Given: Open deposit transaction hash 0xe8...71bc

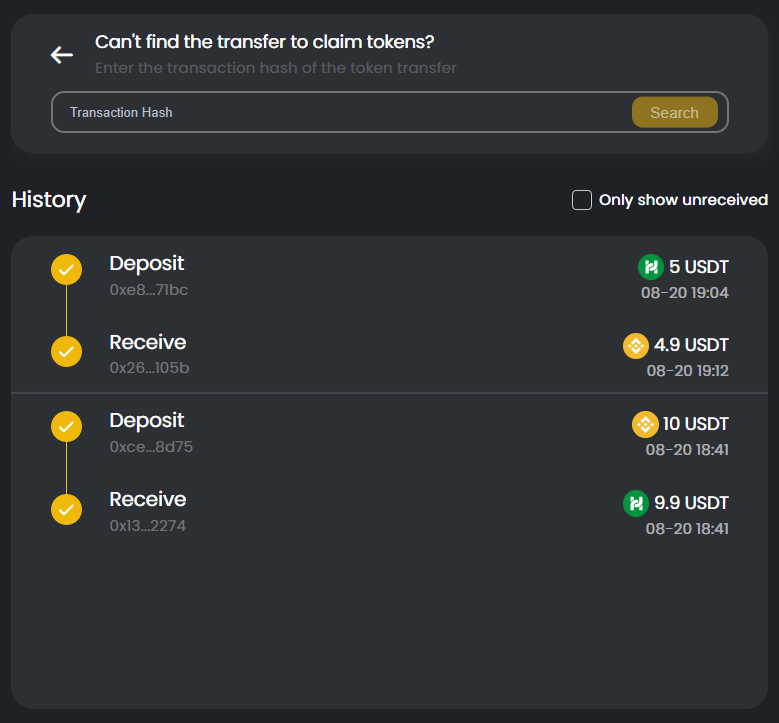Looking at the screenshot, I should pyautogui.click(x=149, y=290).
